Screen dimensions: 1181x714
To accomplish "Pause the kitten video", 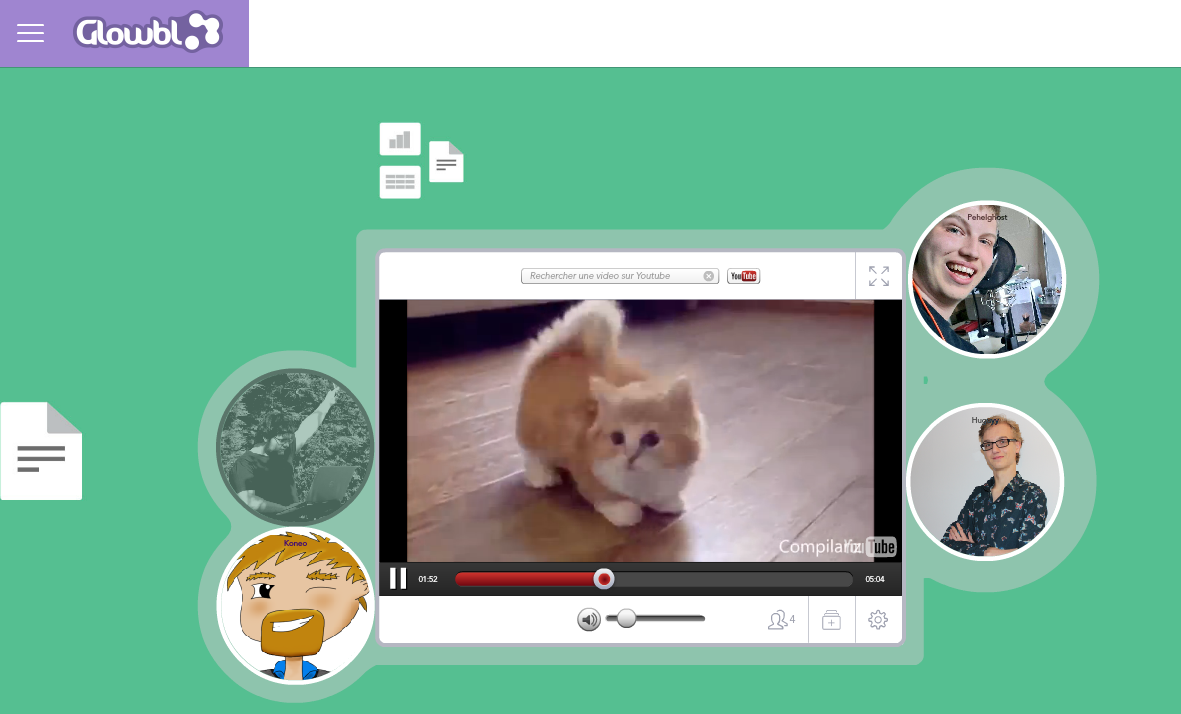I will [x=398, y=578].
